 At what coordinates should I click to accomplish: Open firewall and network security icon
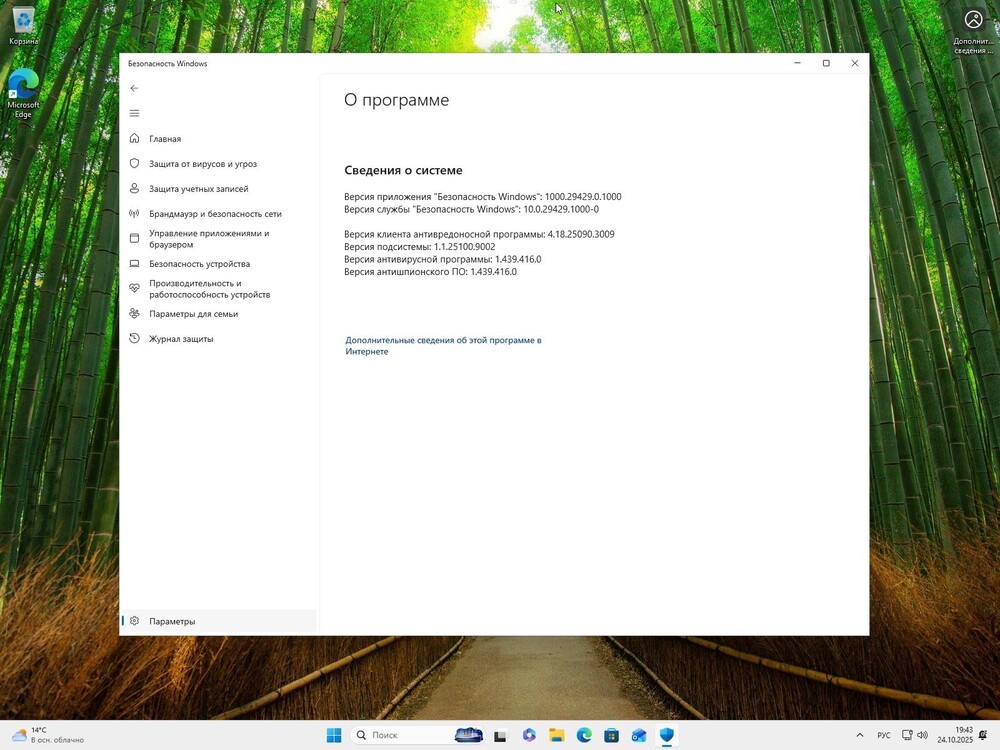[134, 214]
